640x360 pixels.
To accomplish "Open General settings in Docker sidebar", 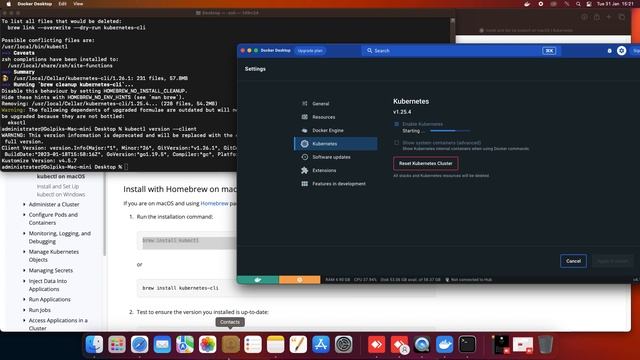I will pyautogui.click(x=335, y=104).
